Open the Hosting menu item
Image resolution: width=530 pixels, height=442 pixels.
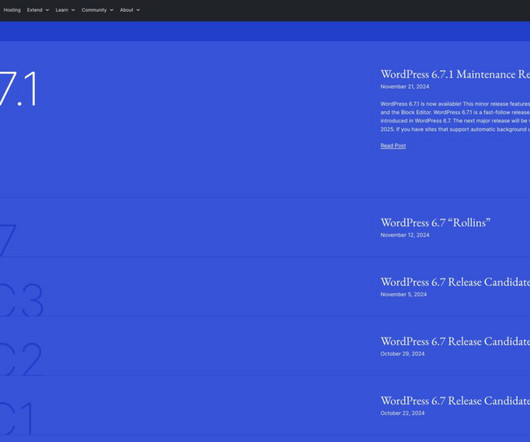pyautogui.click(x=12, y=10)
